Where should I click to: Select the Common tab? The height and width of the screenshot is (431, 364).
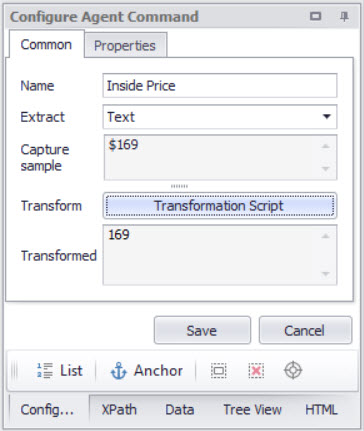pos(46,44)
